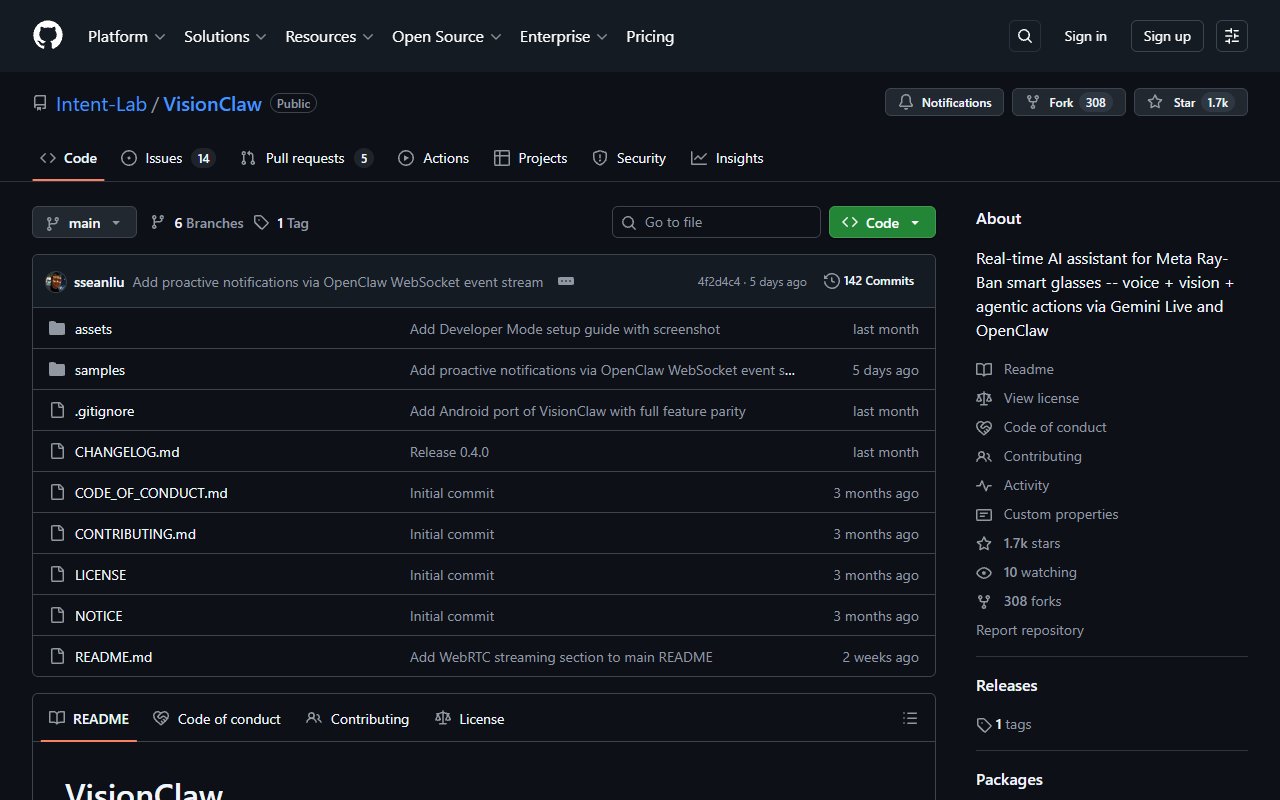Select the Security shield icon tab
Viewport: 1280px width, 800px height.
pyautogui.click(x=599, y=158)
